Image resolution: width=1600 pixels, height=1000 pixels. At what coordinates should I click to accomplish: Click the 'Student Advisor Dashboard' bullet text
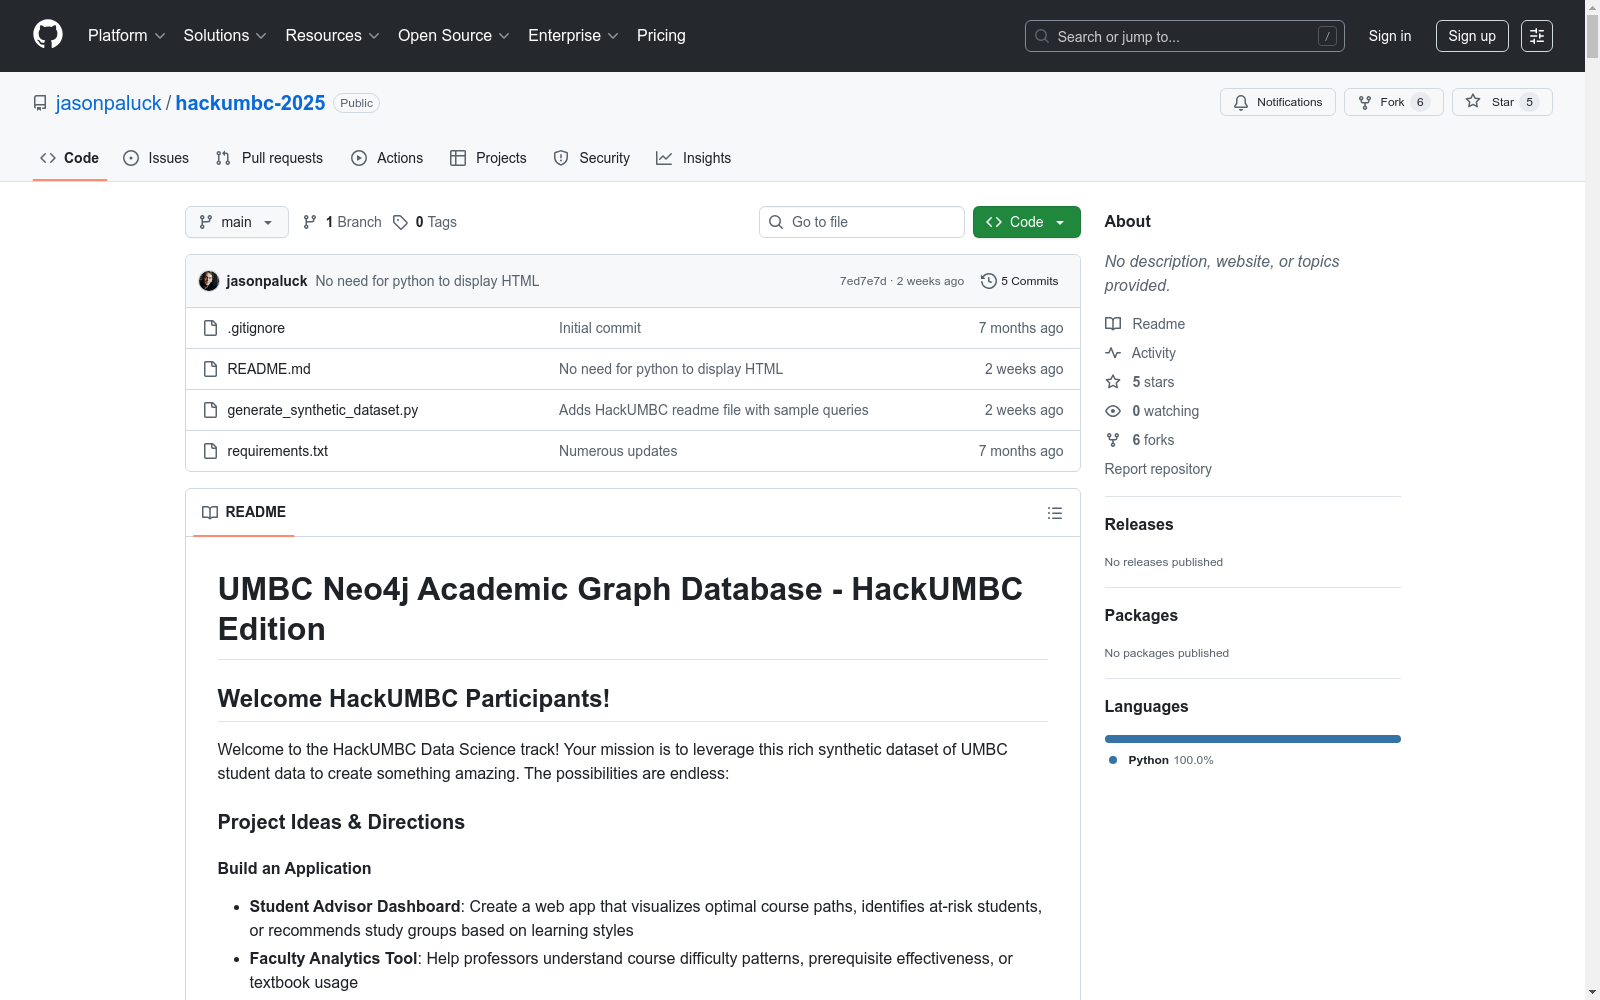pyautogui.click(x=355, y=906)
